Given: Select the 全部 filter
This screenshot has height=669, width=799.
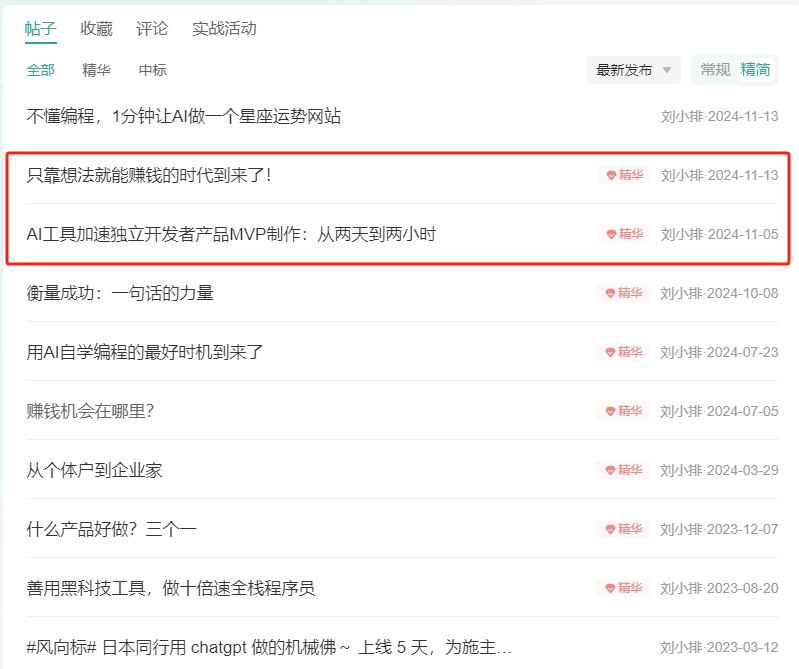Looking at the screenshot, I should pos(40,70).
